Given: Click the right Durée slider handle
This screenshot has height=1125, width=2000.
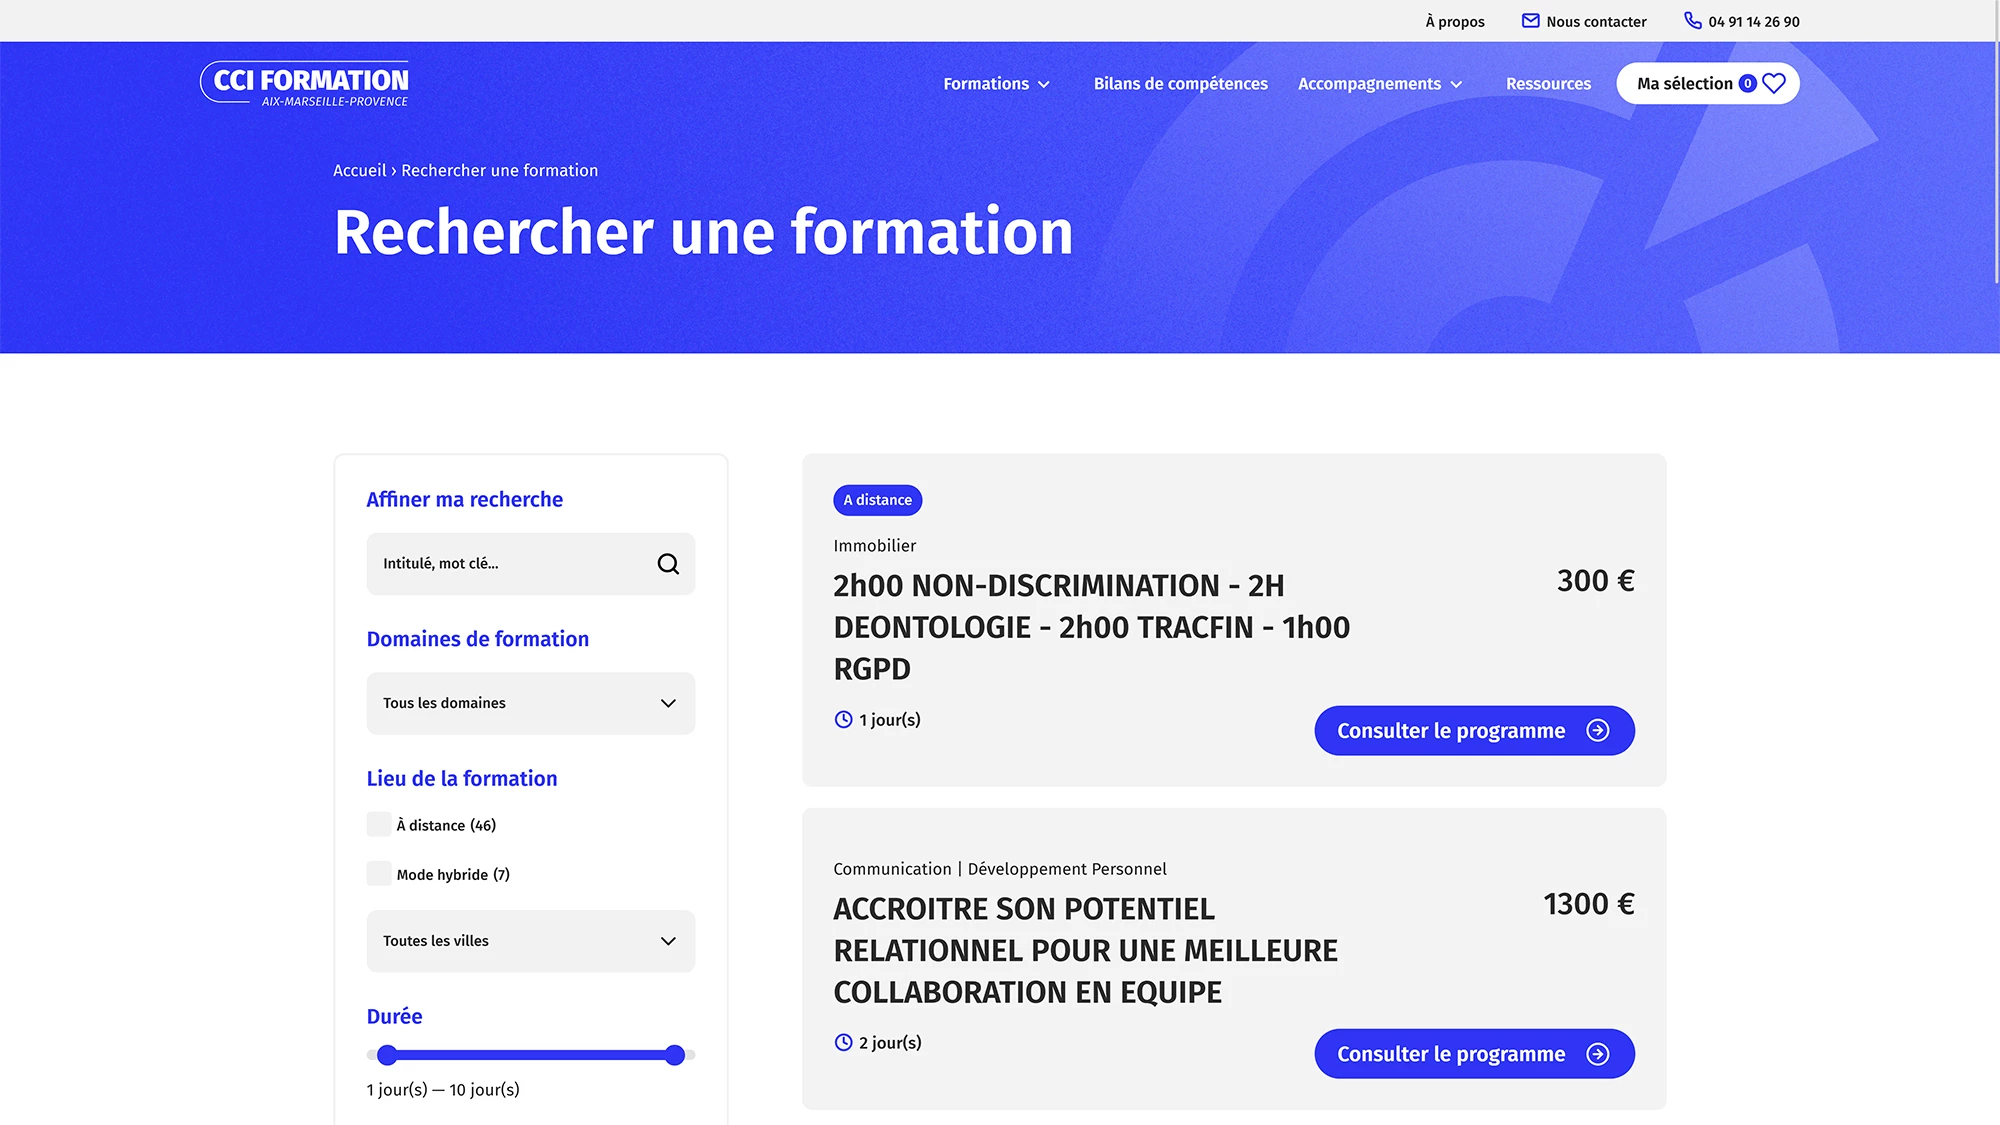Looking at the screenshot, I should click(675, 1055).
